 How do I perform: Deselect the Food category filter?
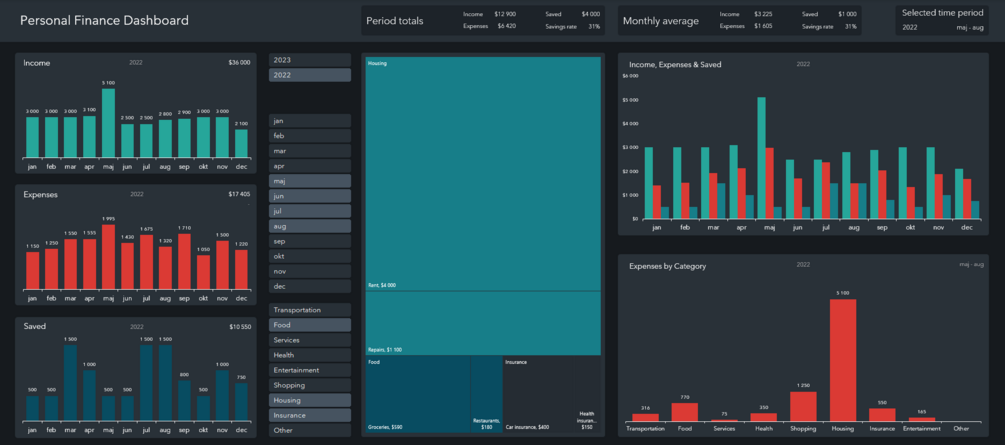coord(310,325)
